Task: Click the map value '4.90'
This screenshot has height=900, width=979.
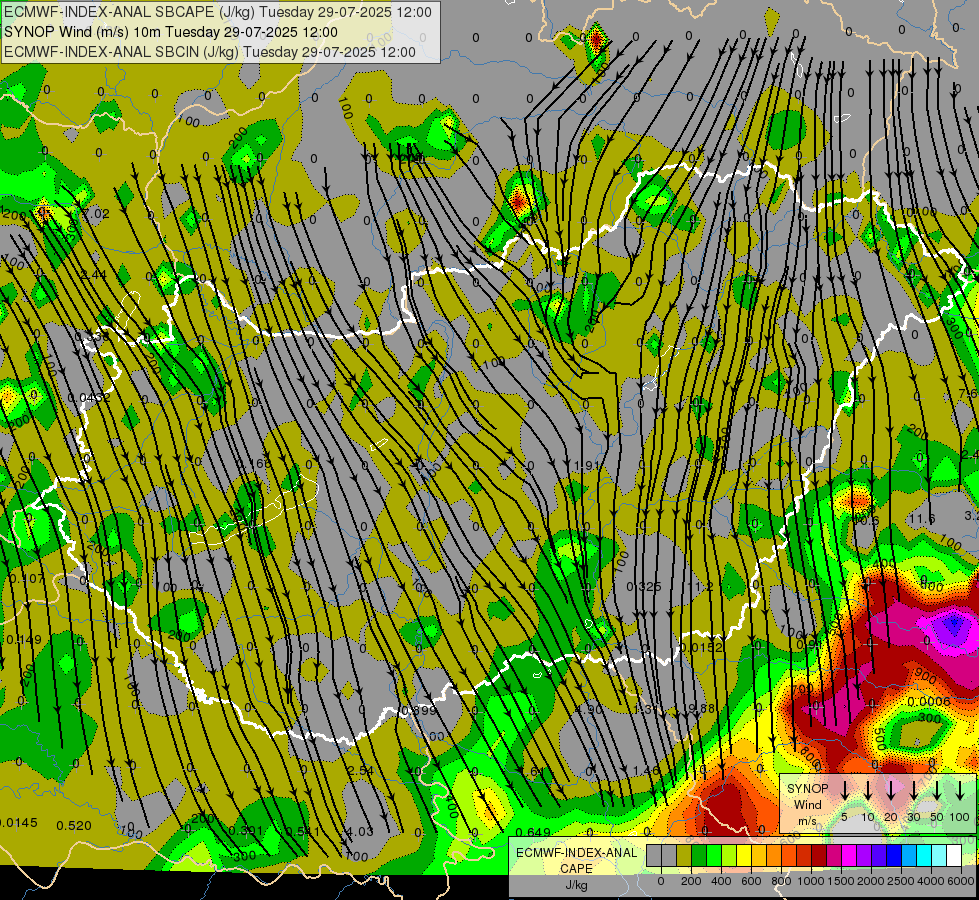Action: 589,710
